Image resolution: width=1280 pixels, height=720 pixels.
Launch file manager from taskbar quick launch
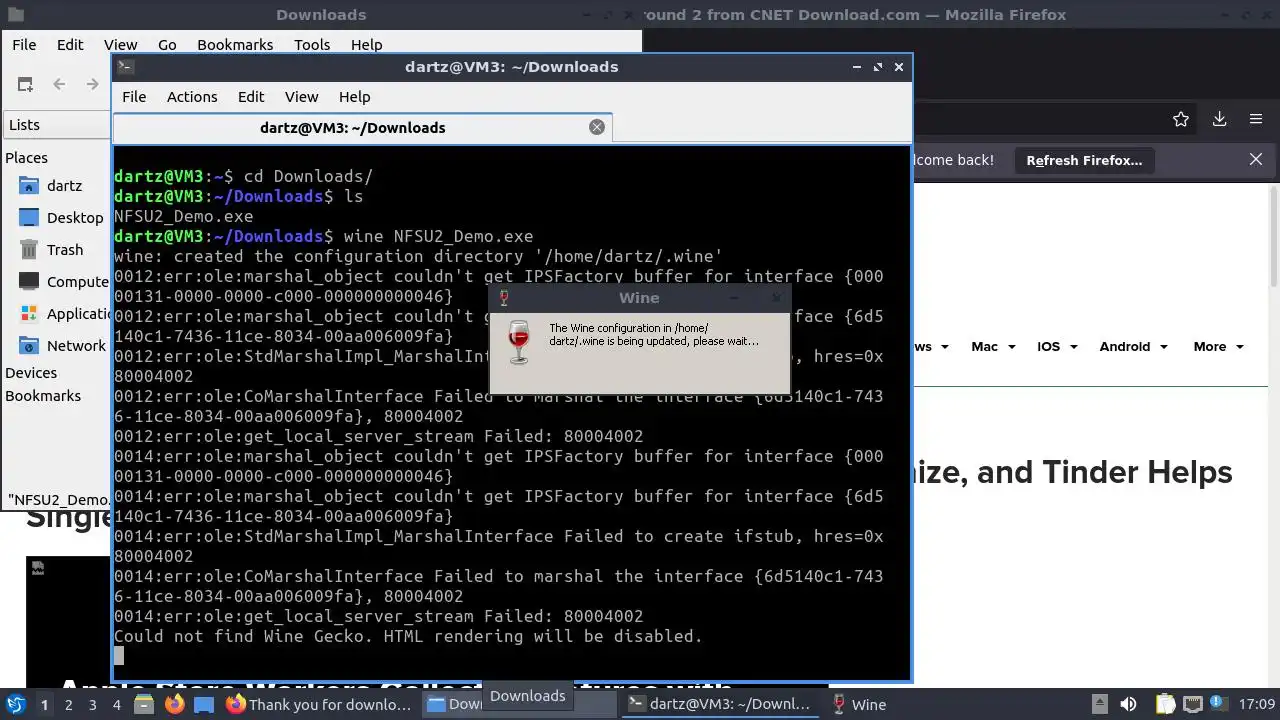[144, 705]
